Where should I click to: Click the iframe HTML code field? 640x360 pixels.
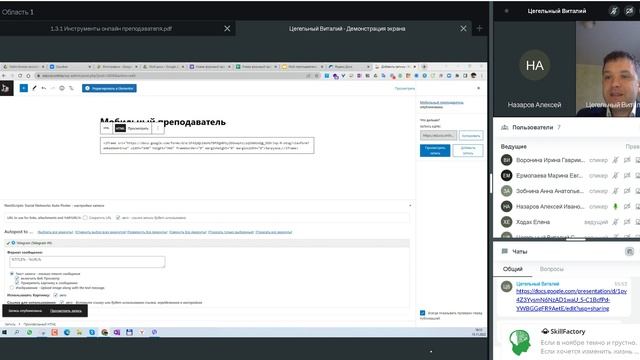[207, 145]
